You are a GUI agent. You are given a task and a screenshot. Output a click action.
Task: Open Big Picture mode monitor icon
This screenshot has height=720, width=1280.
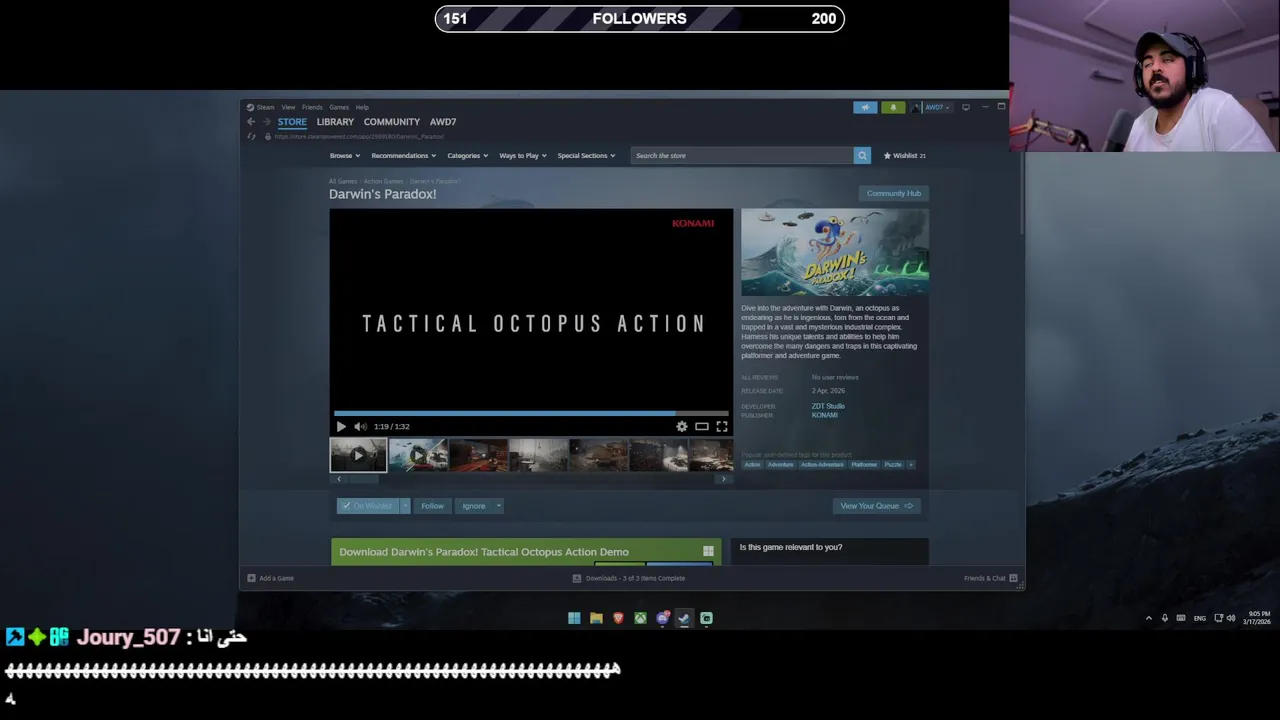(966, 107)
